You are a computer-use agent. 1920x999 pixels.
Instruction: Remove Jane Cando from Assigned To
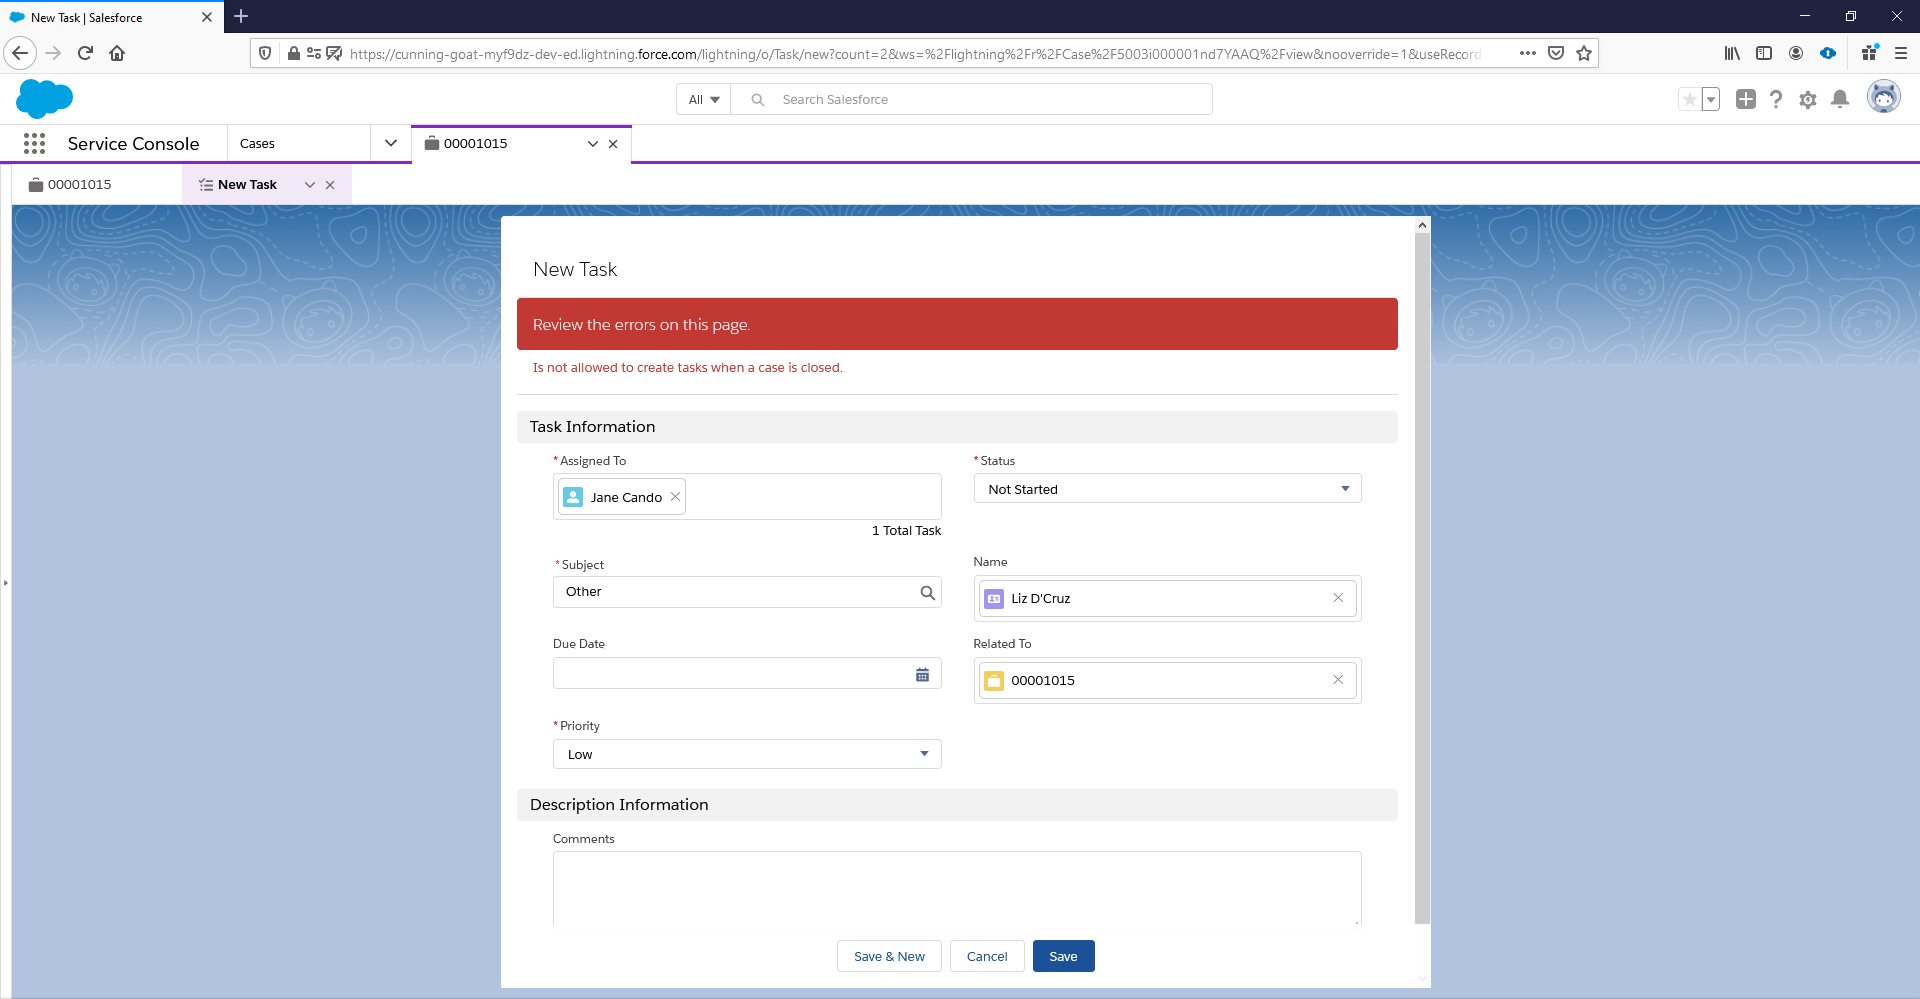coord(675,496)
